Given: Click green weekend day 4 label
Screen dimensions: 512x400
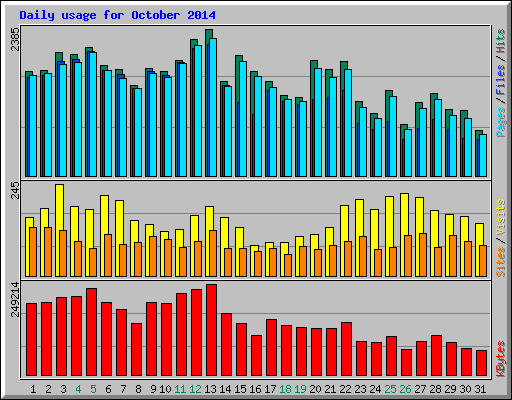Looking at the screenshot, I should tap(78, 389).
